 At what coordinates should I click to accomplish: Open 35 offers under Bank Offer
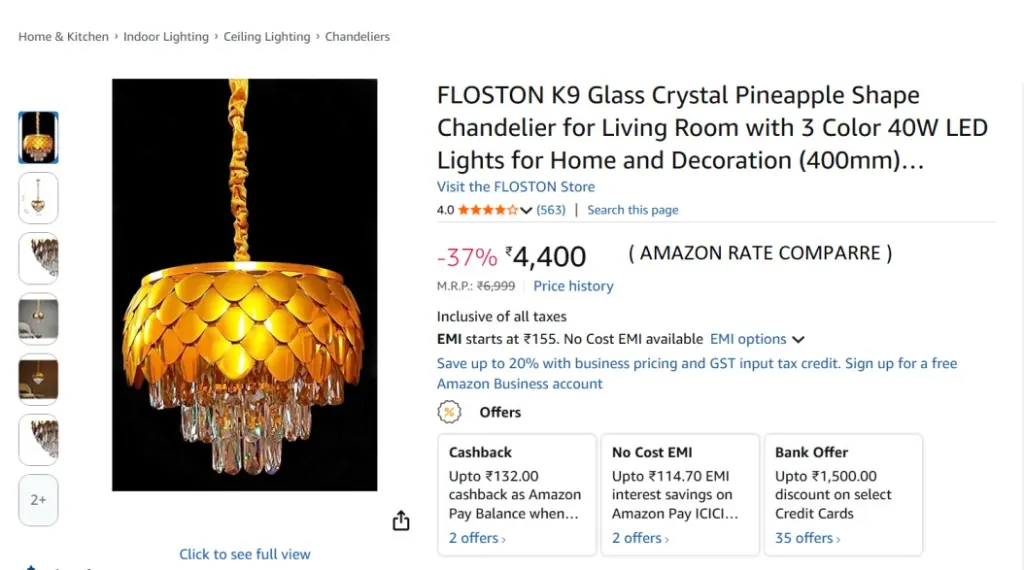point(807,538)
